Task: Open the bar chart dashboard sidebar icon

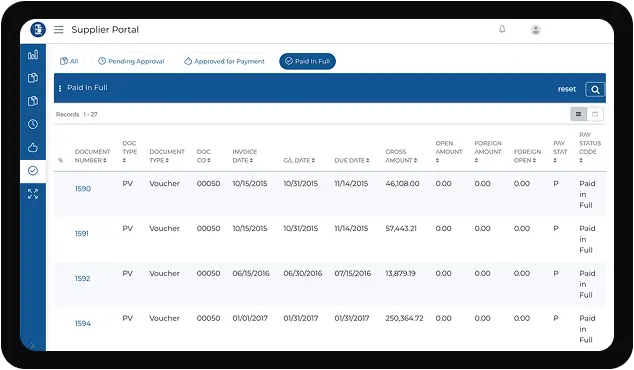Action: point(33,55)
